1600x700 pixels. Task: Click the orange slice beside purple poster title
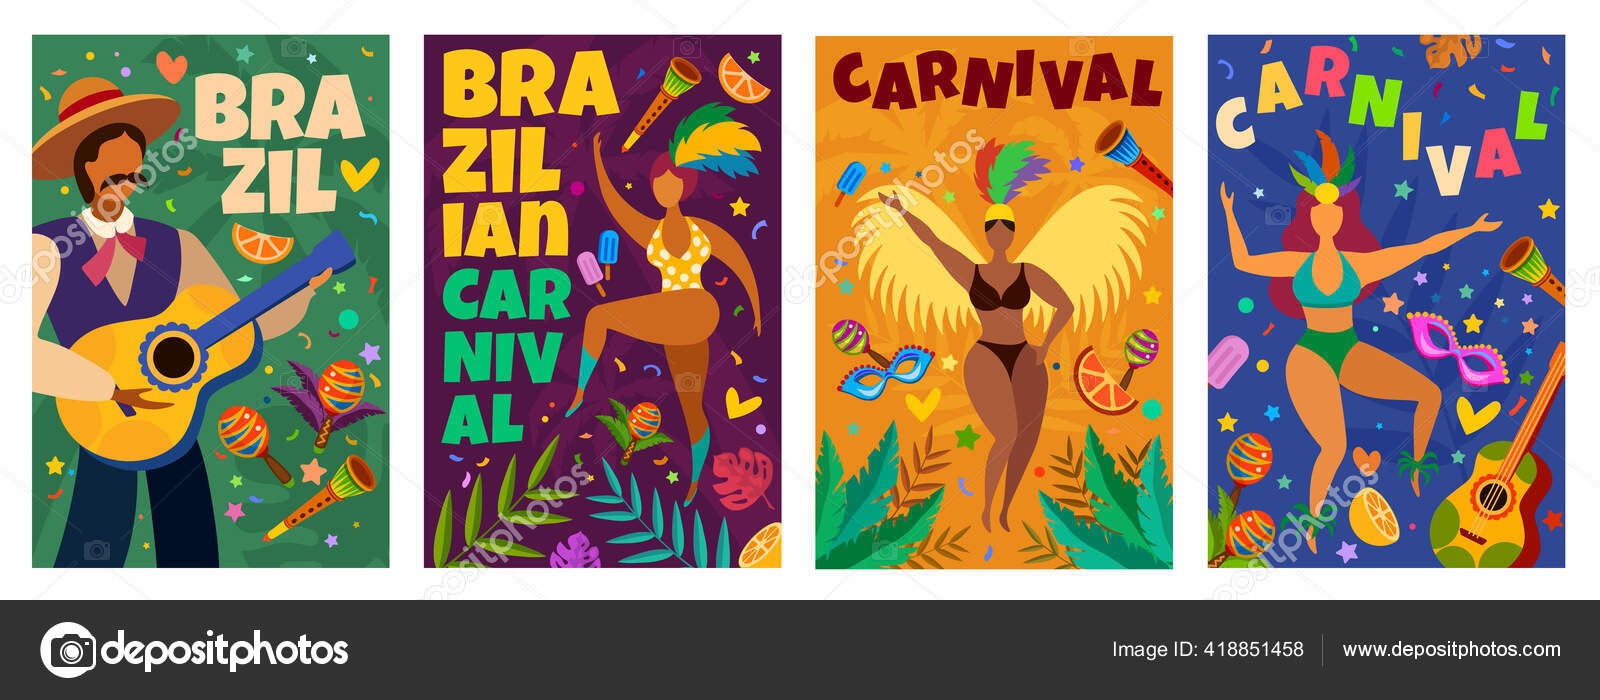[x=743, y=78]
